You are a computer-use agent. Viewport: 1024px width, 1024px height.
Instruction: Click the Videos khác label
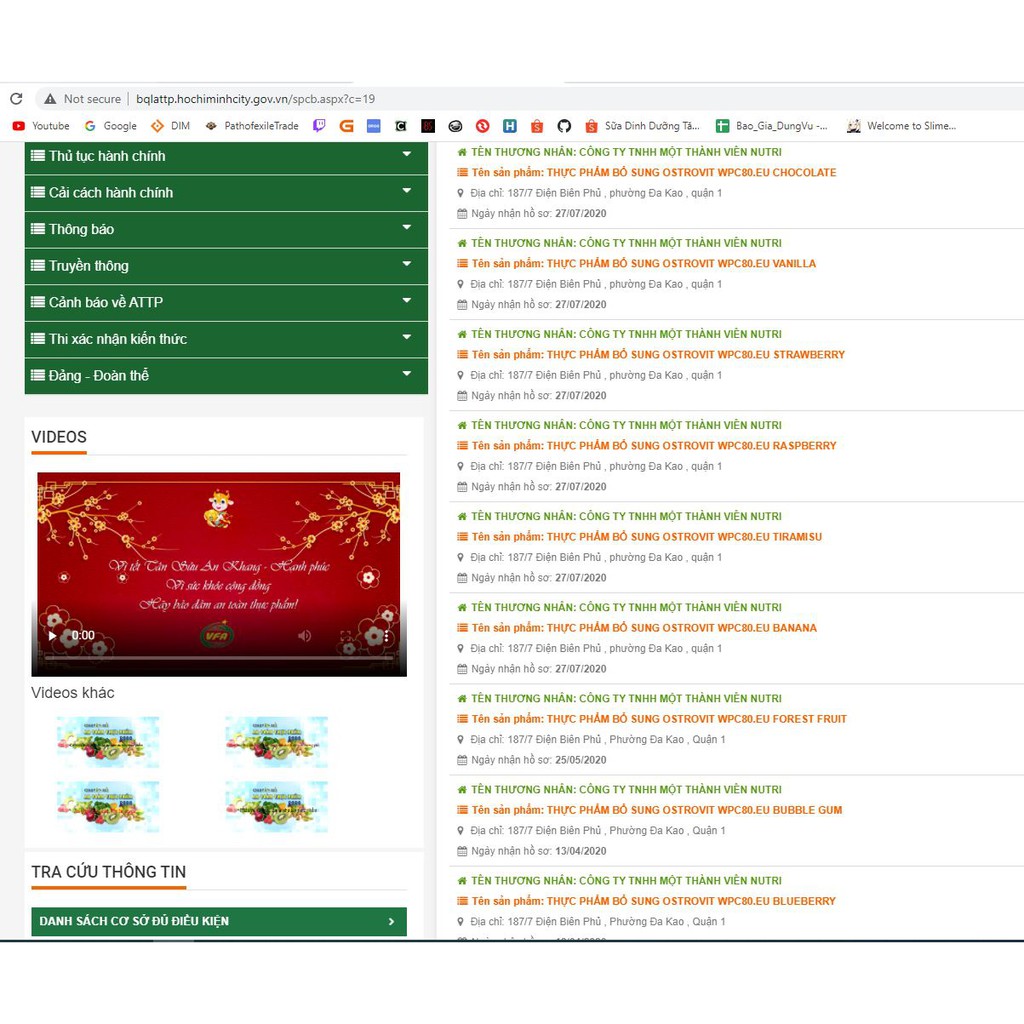(72, 693)
